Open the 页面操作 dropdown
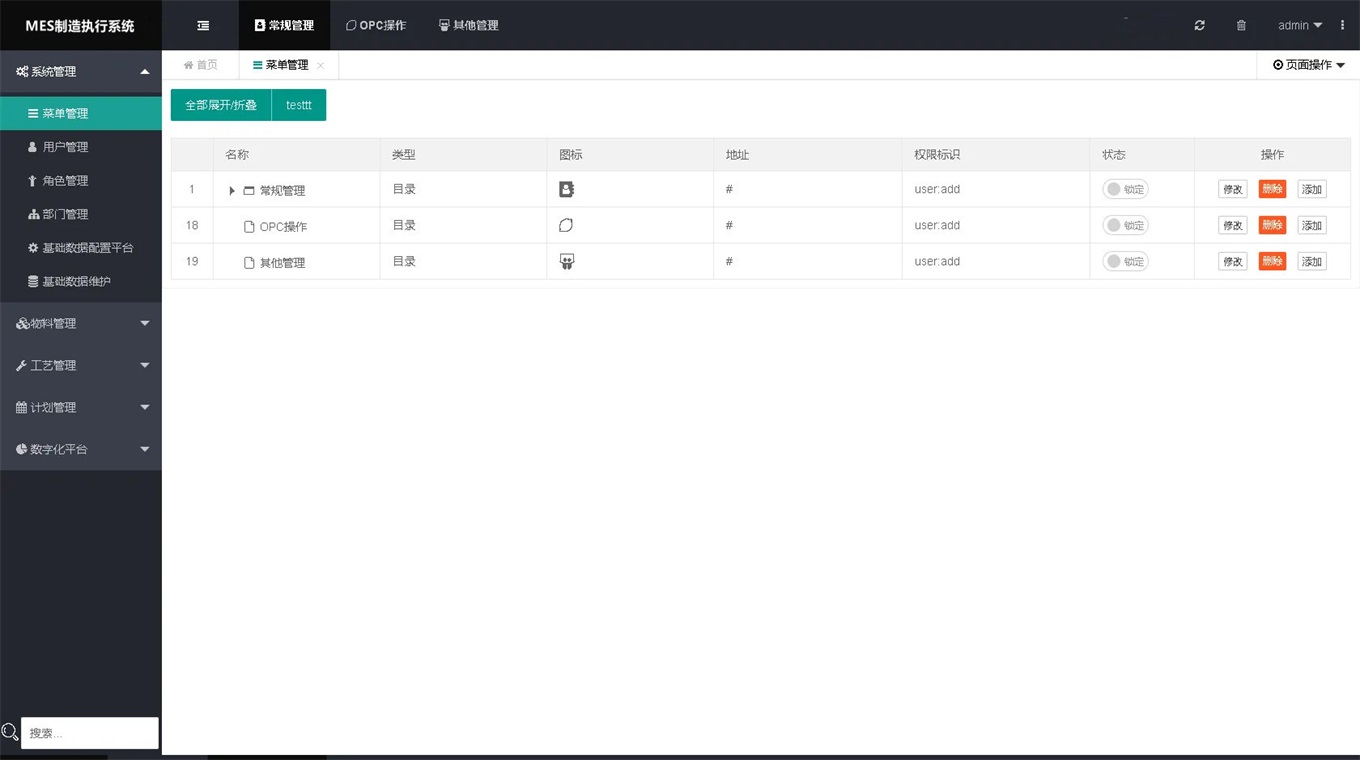This screenshot has height=760, width=1360. click(1308, 65)
